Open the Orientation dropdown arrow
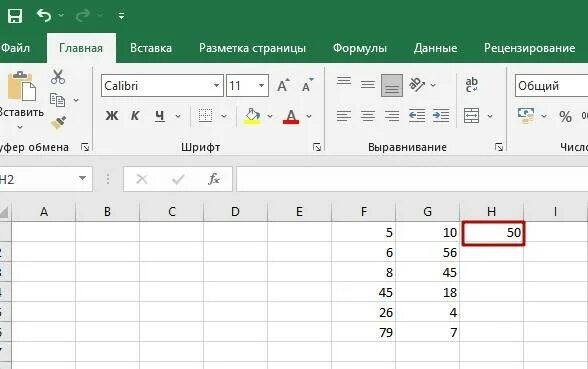 pyautogui.click(x=434, y=86)
